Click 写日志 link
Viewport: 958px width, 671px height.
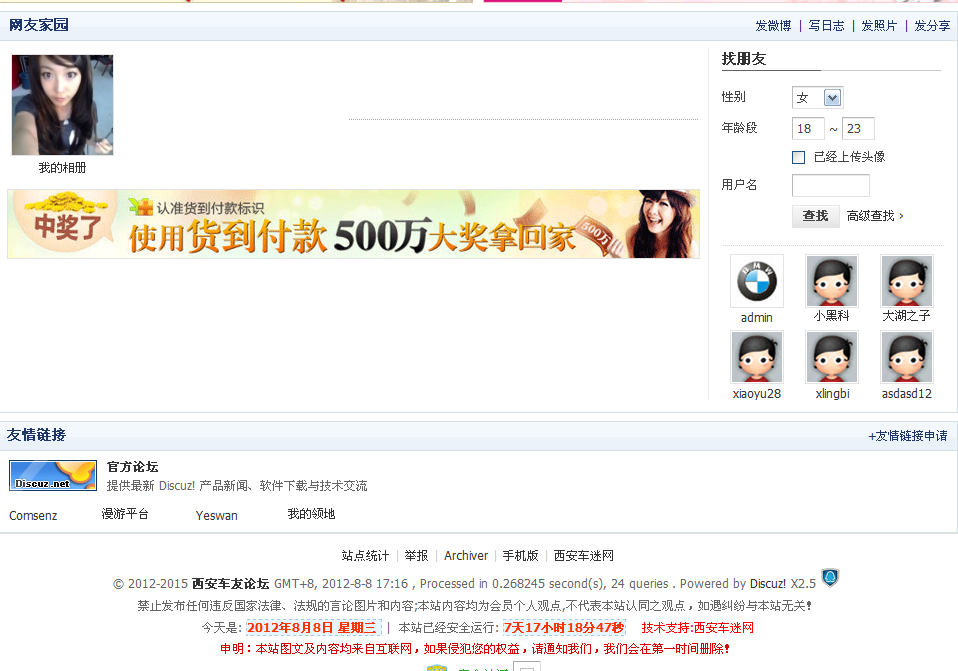click(826, 26)
